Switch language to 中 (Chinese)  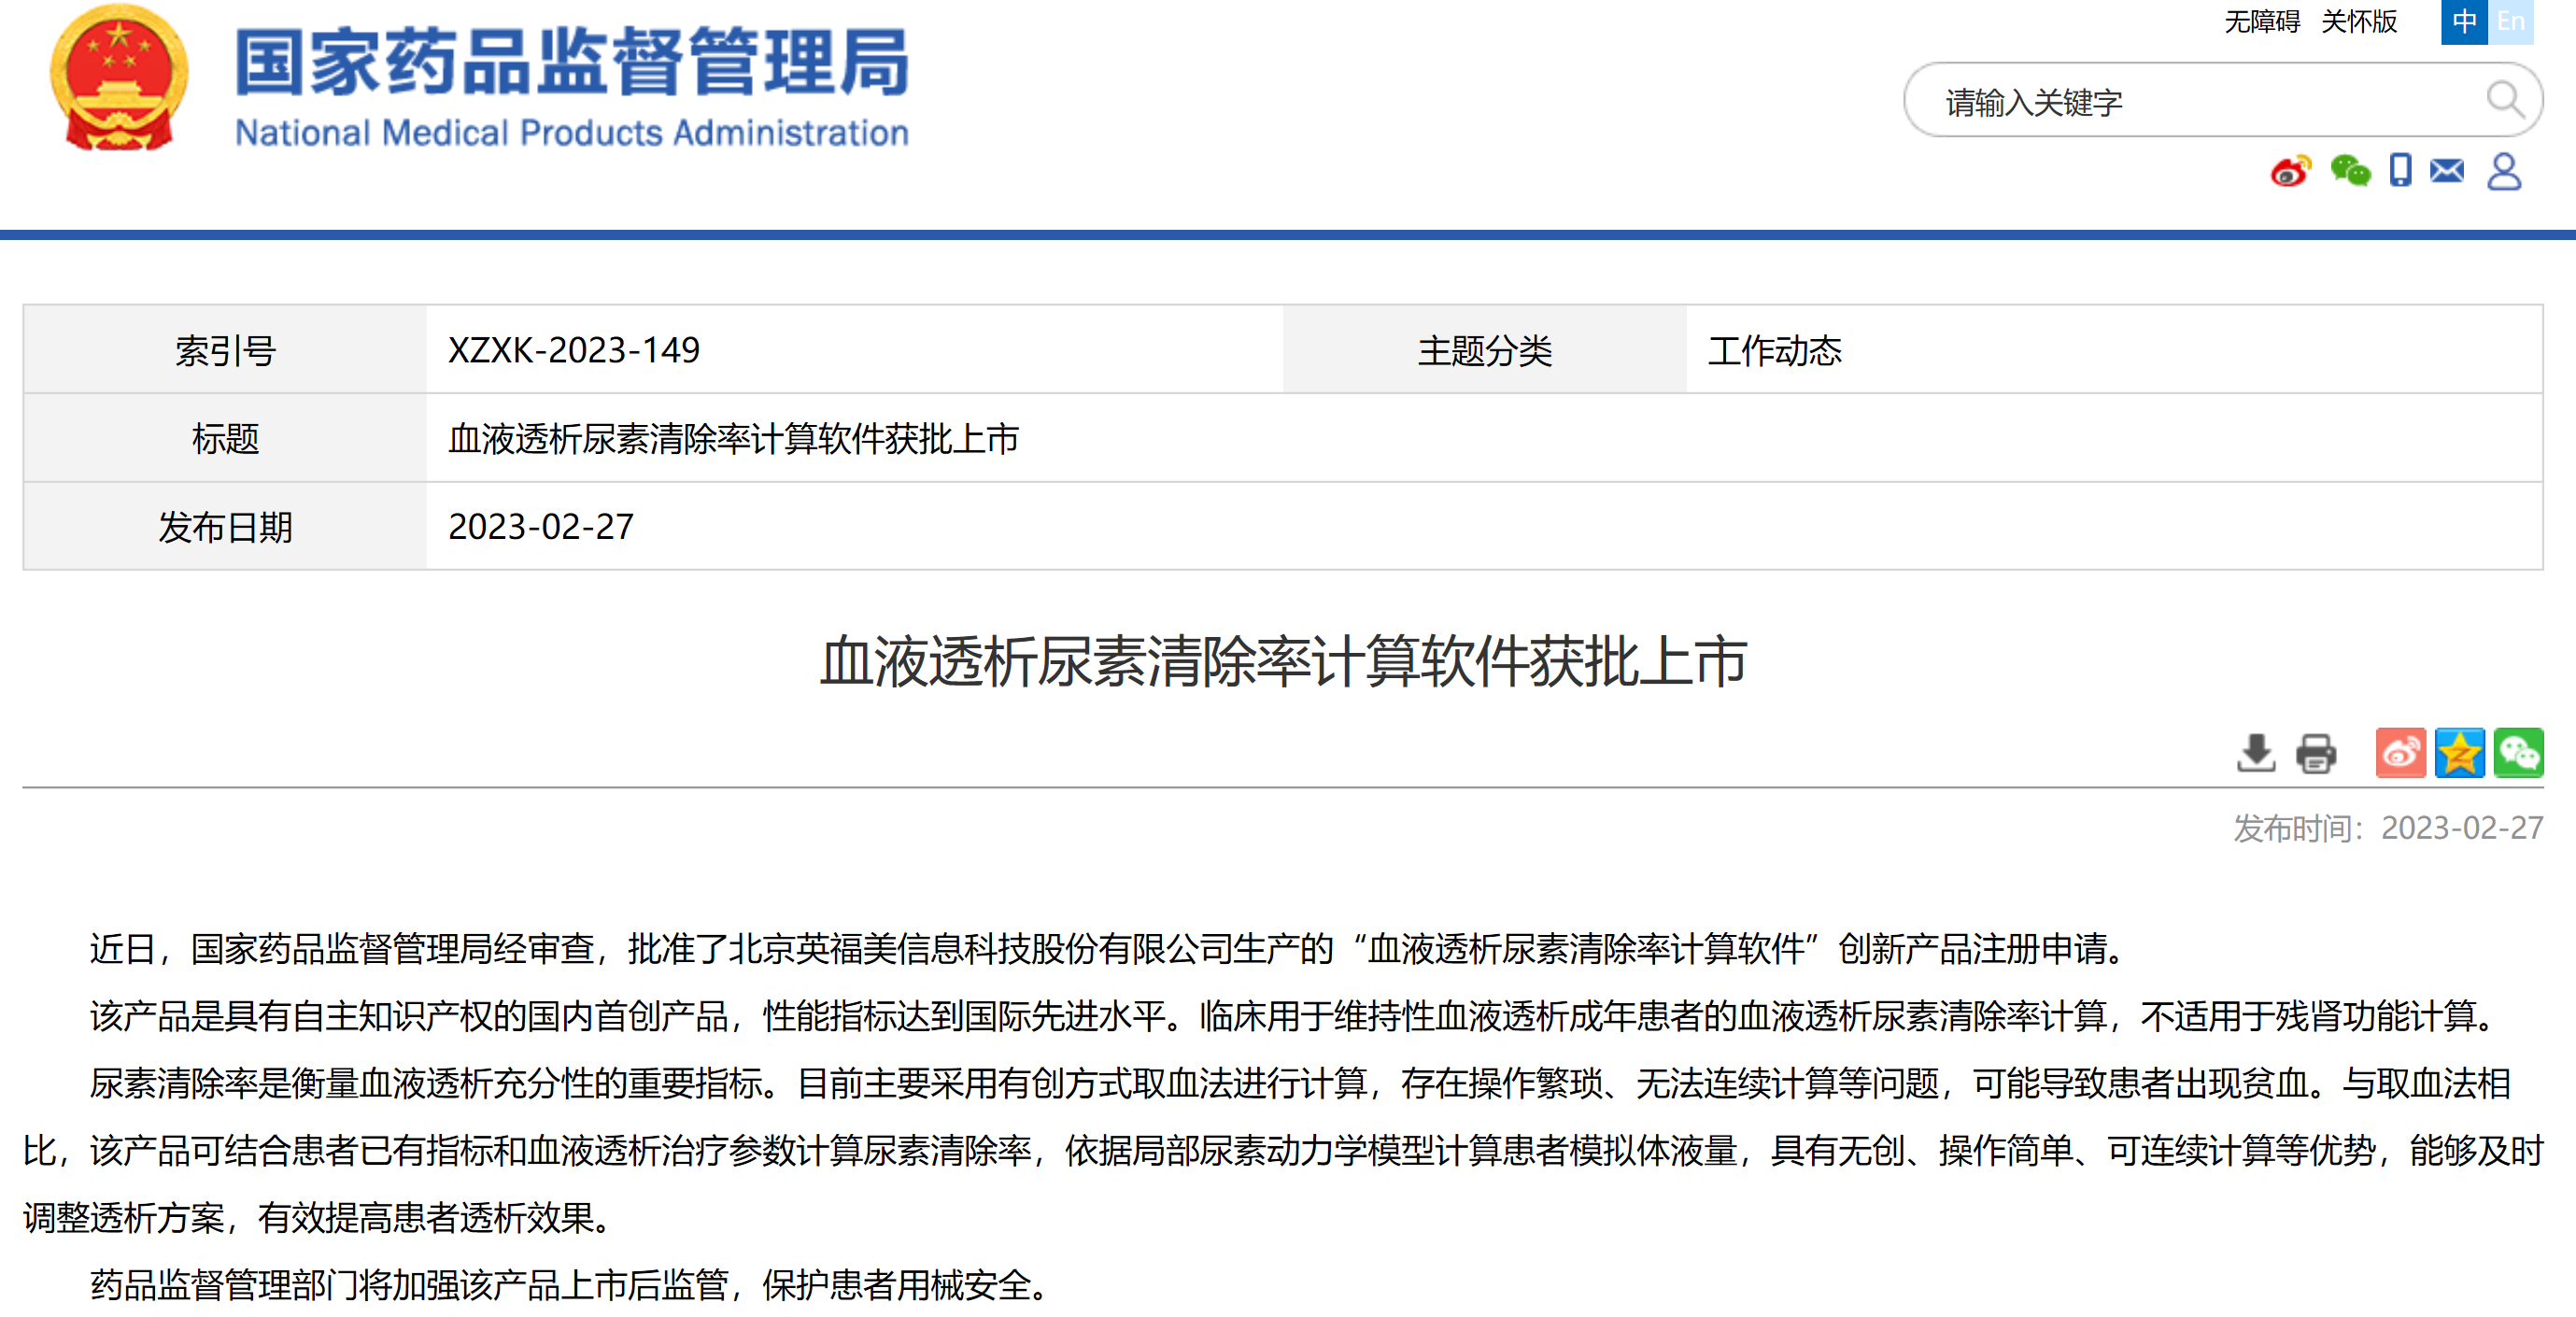click(2464, 21)
